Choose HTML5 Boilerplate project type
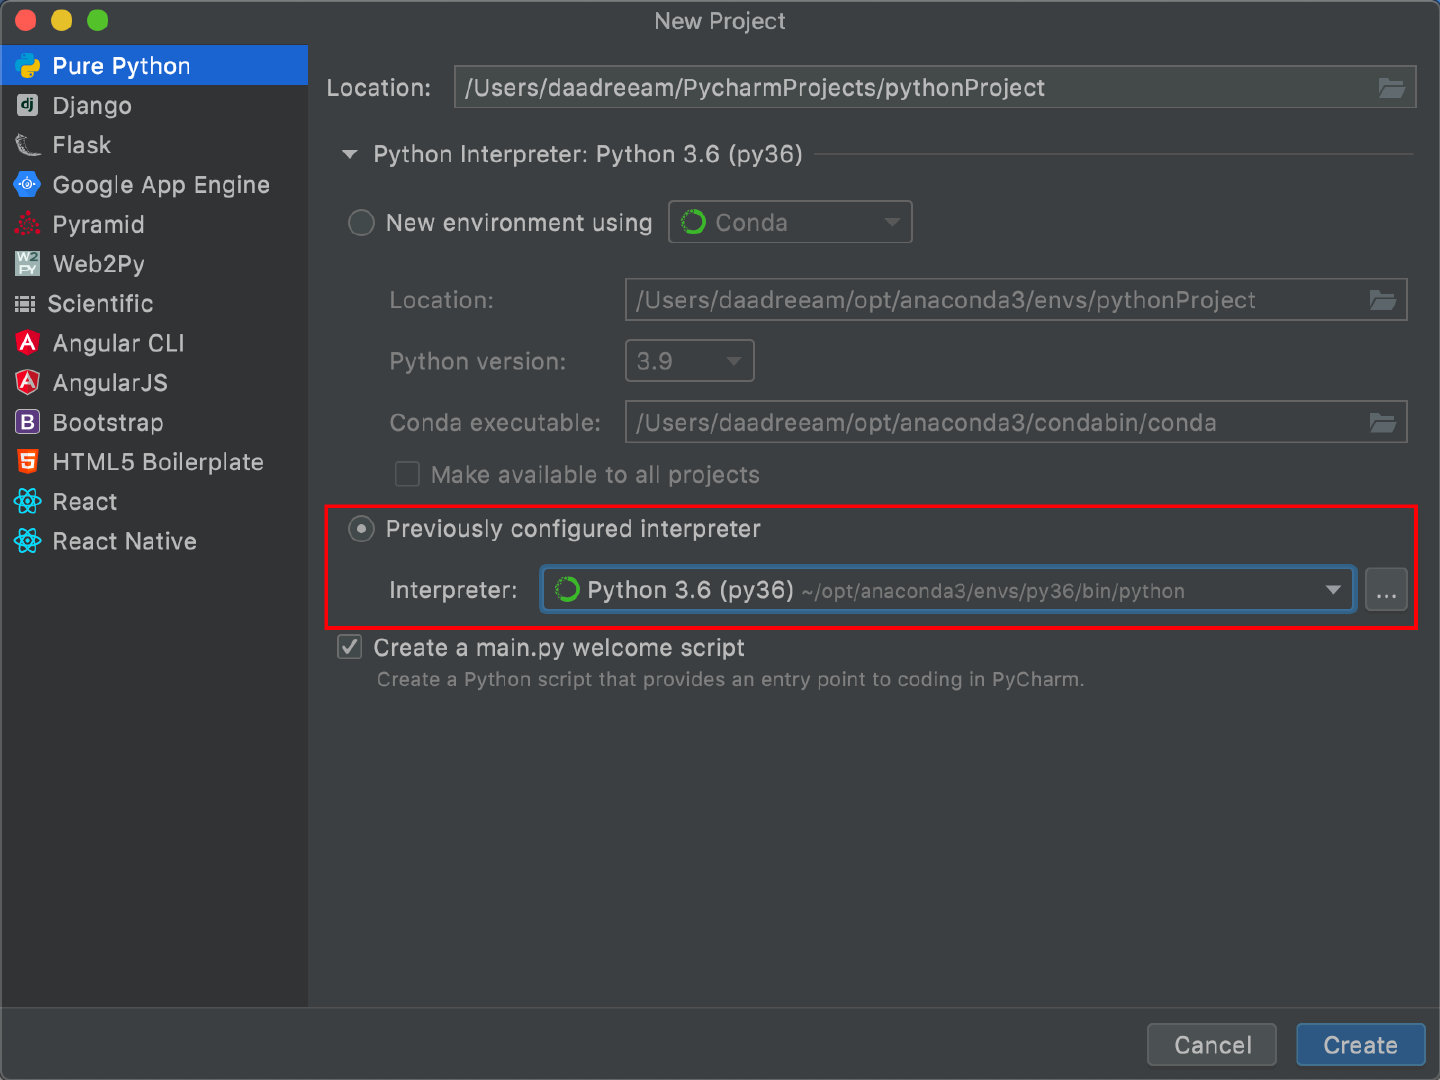The image size is (1440, 1080). (154, 462)
